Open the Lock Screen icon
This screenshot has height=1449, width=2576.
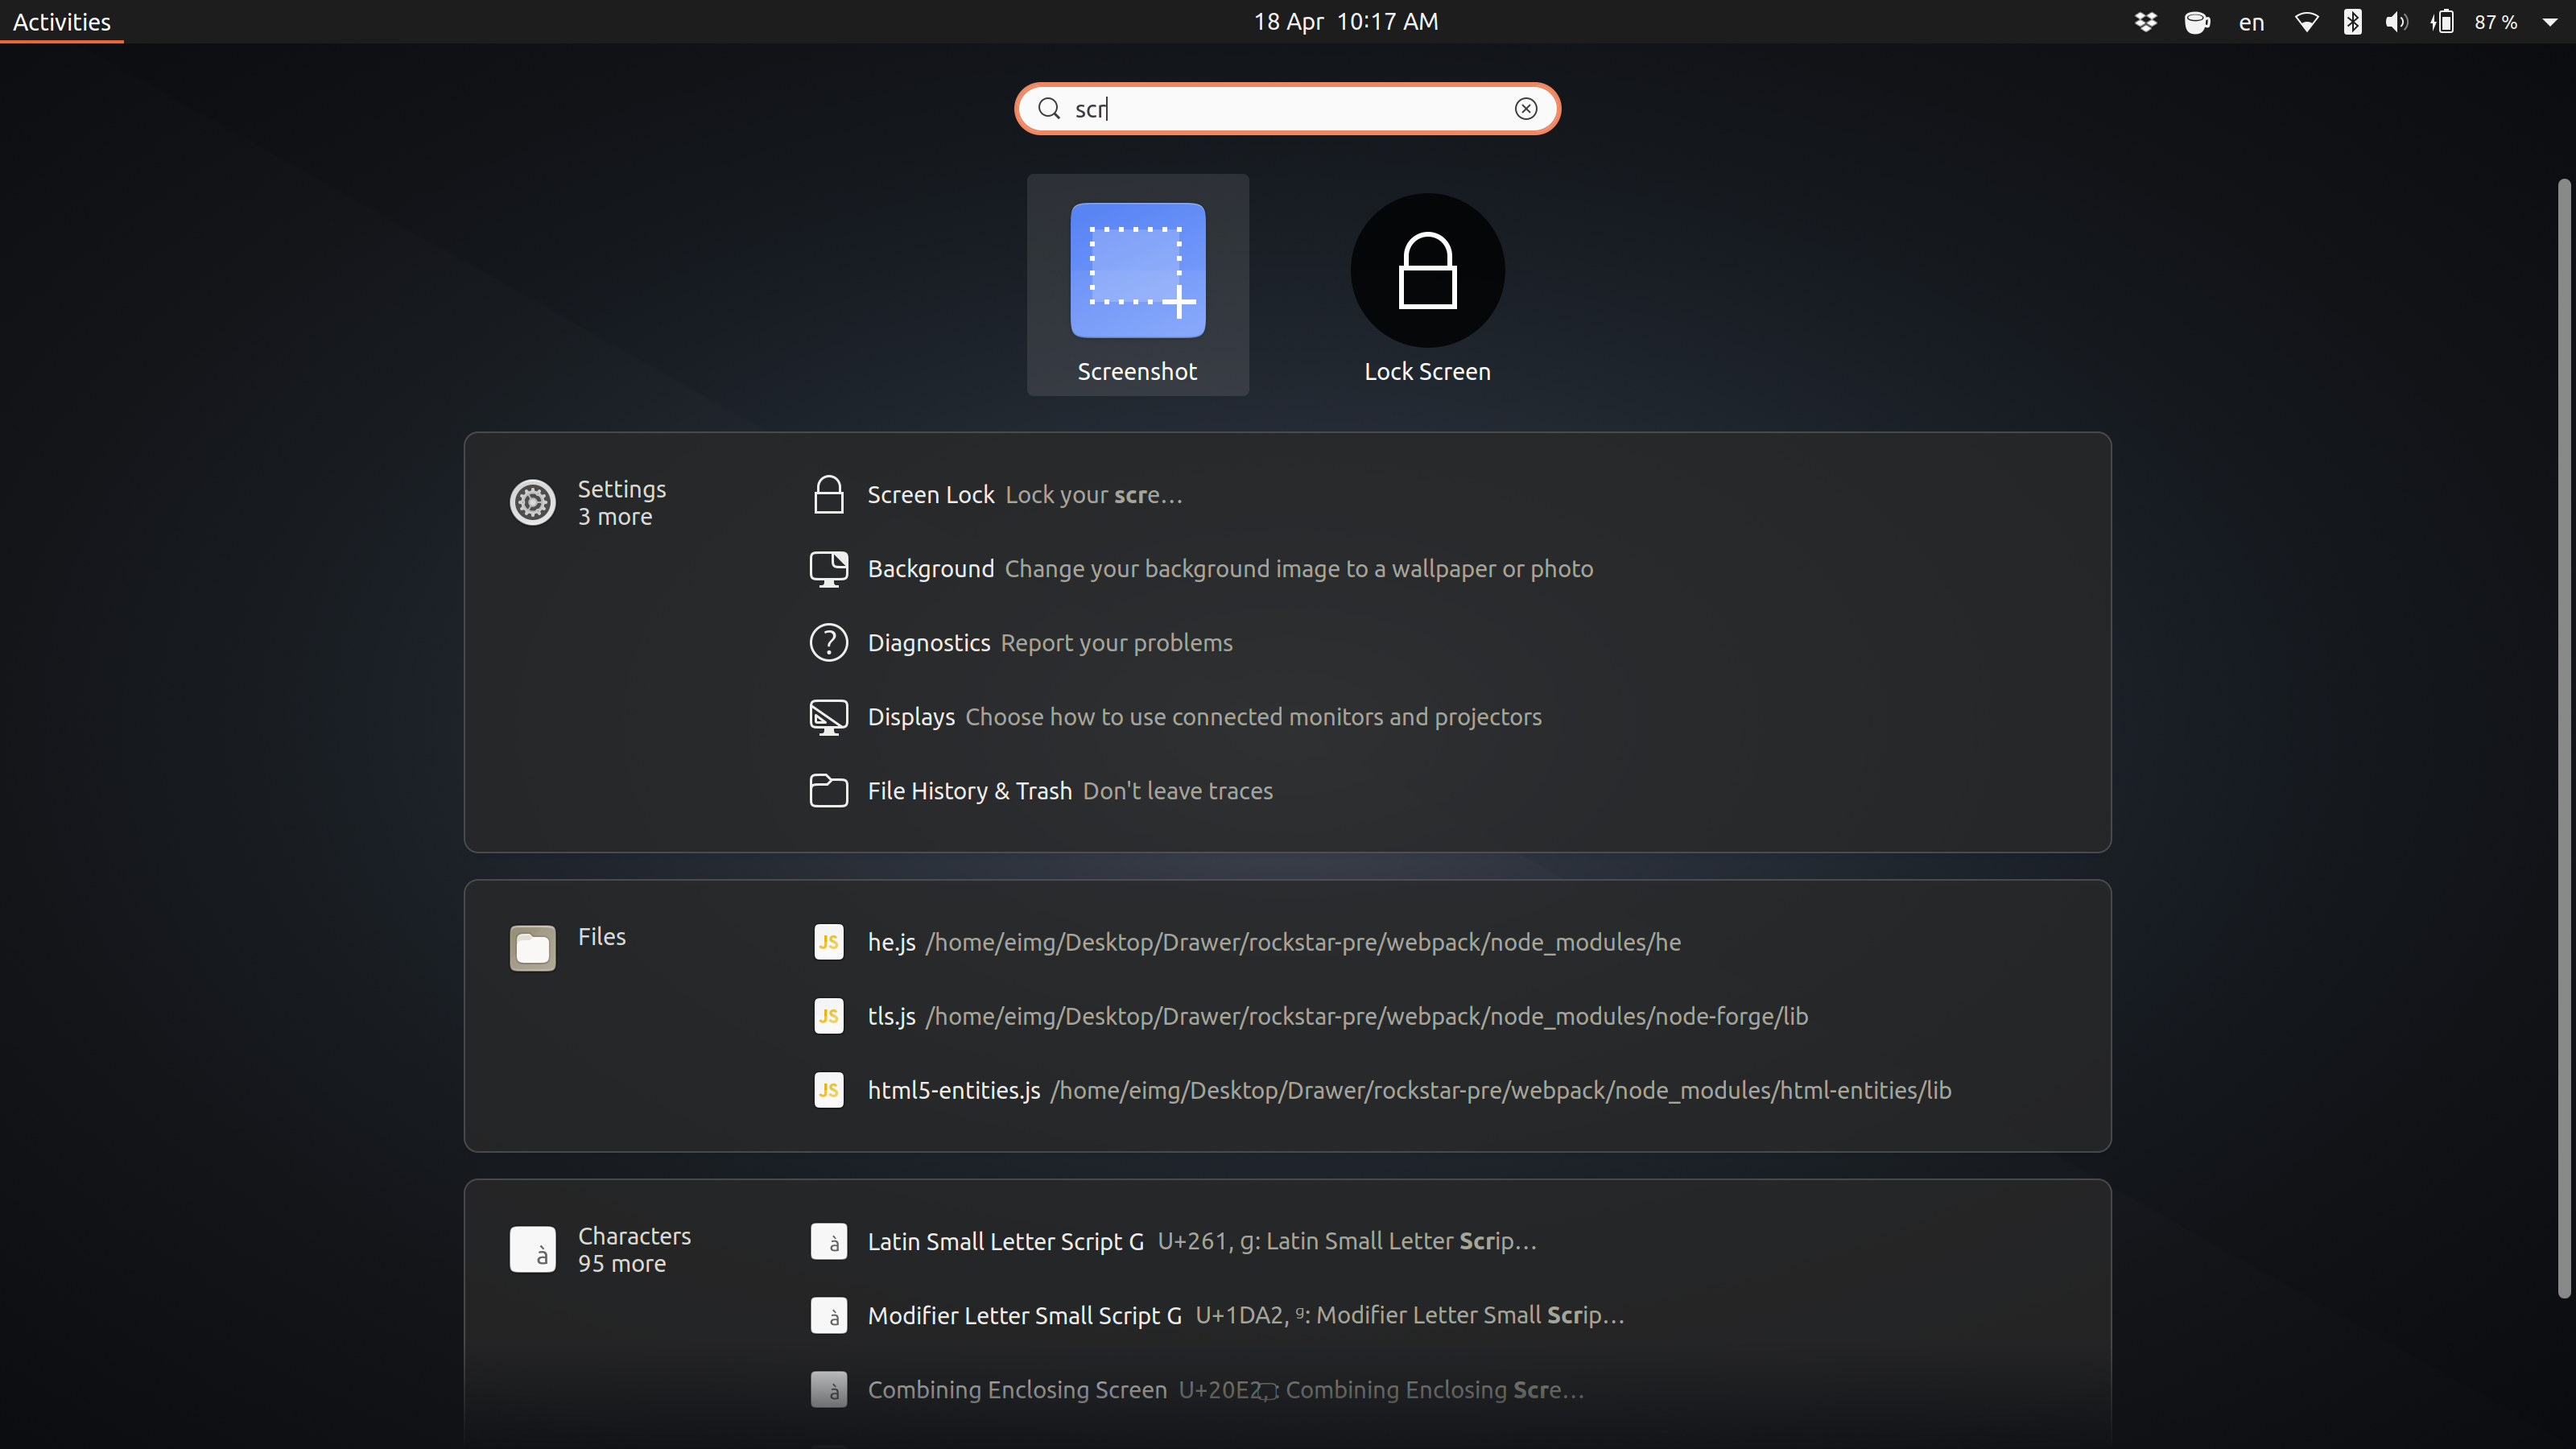pos(1427,271)
